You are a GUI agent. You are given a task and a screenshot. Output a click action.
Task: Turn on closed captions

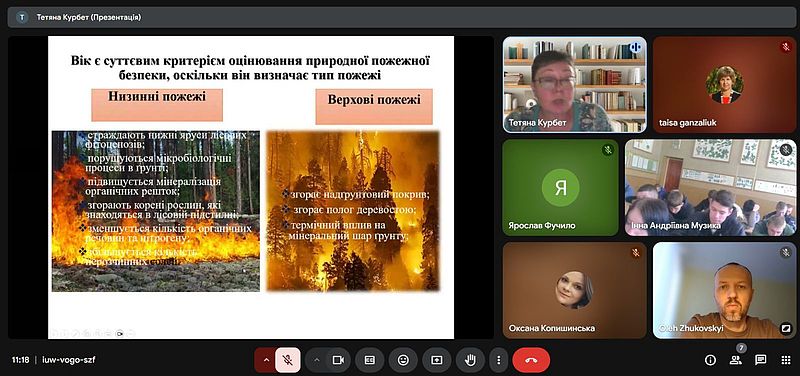[370, 360]
